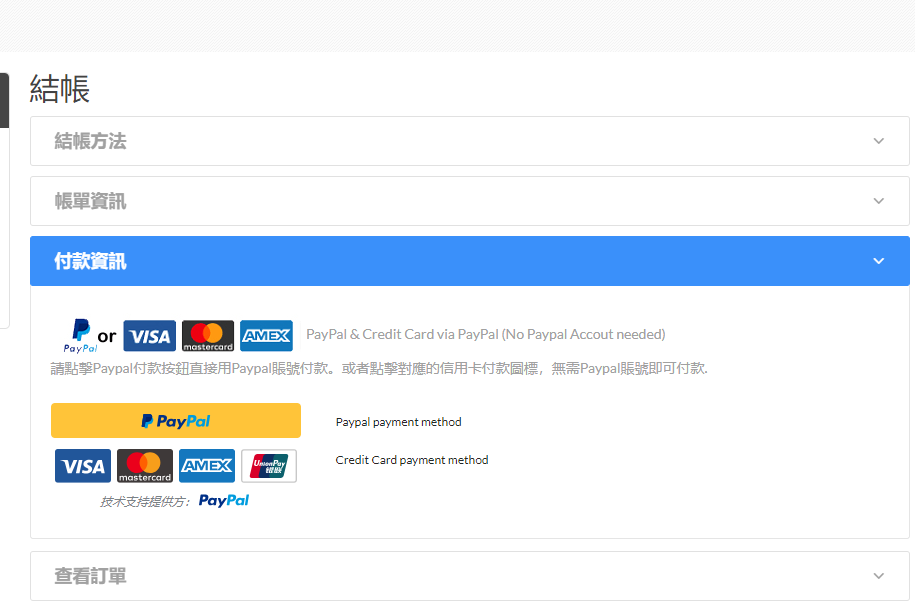The image size is (915, 614).
Task: Choose the UnionPay card payment icon
Action: click(x=269, y=466)
